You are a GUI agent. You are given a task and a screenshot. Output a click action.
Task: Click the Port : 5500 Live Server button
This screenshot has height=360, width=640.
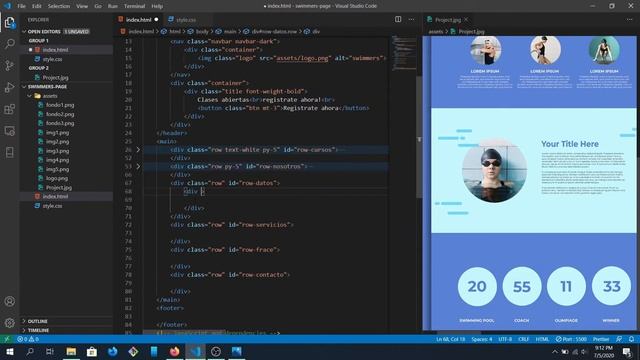[x=571, y=339]
